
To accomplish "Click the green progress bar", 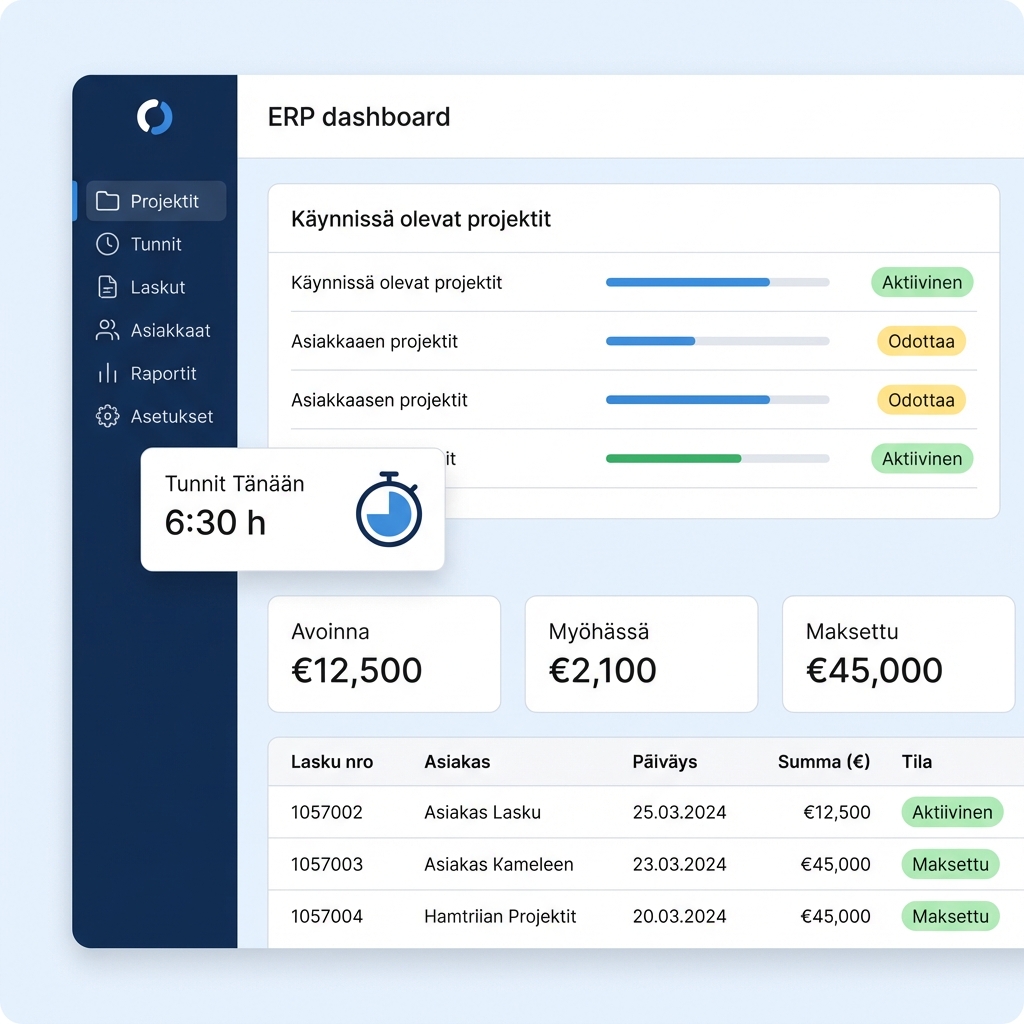I will tap(718, 458).
